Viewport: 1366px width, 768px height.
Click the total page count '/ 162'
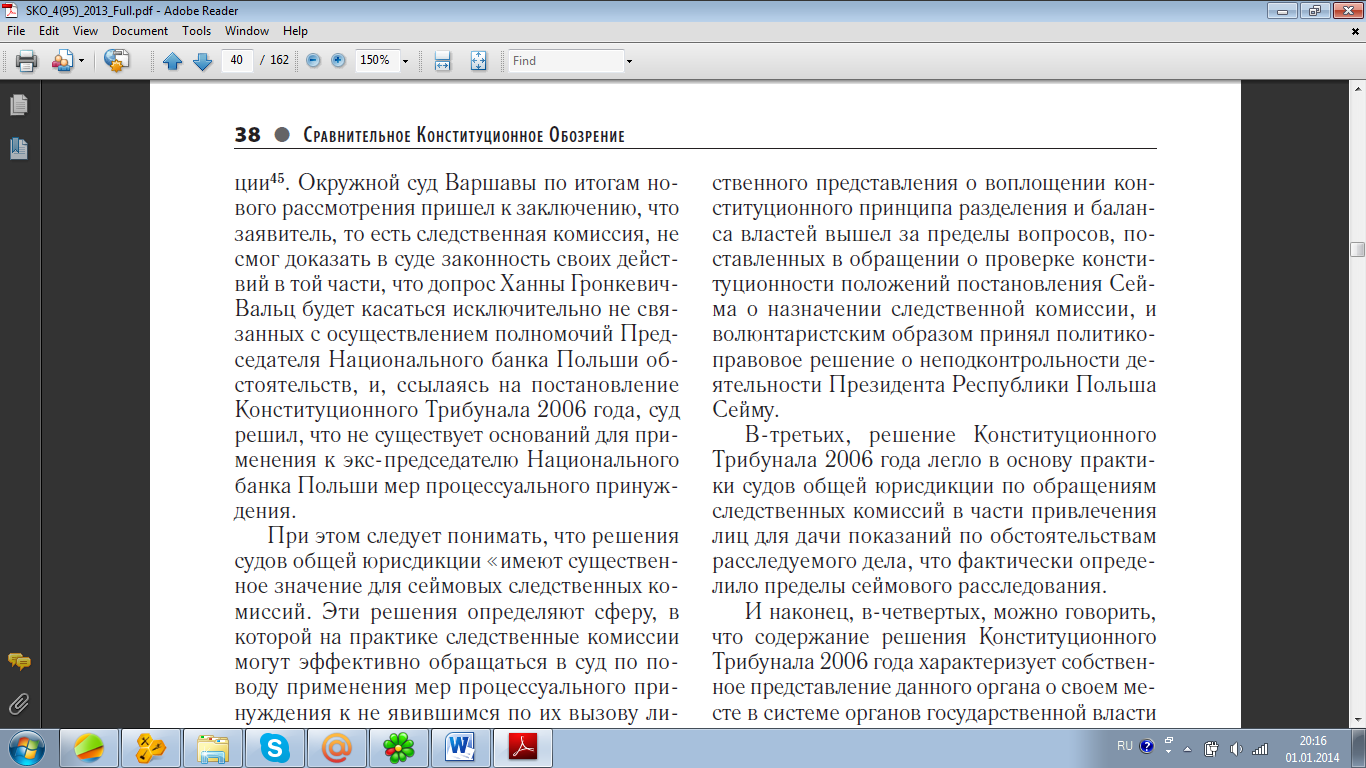(274, 60)
